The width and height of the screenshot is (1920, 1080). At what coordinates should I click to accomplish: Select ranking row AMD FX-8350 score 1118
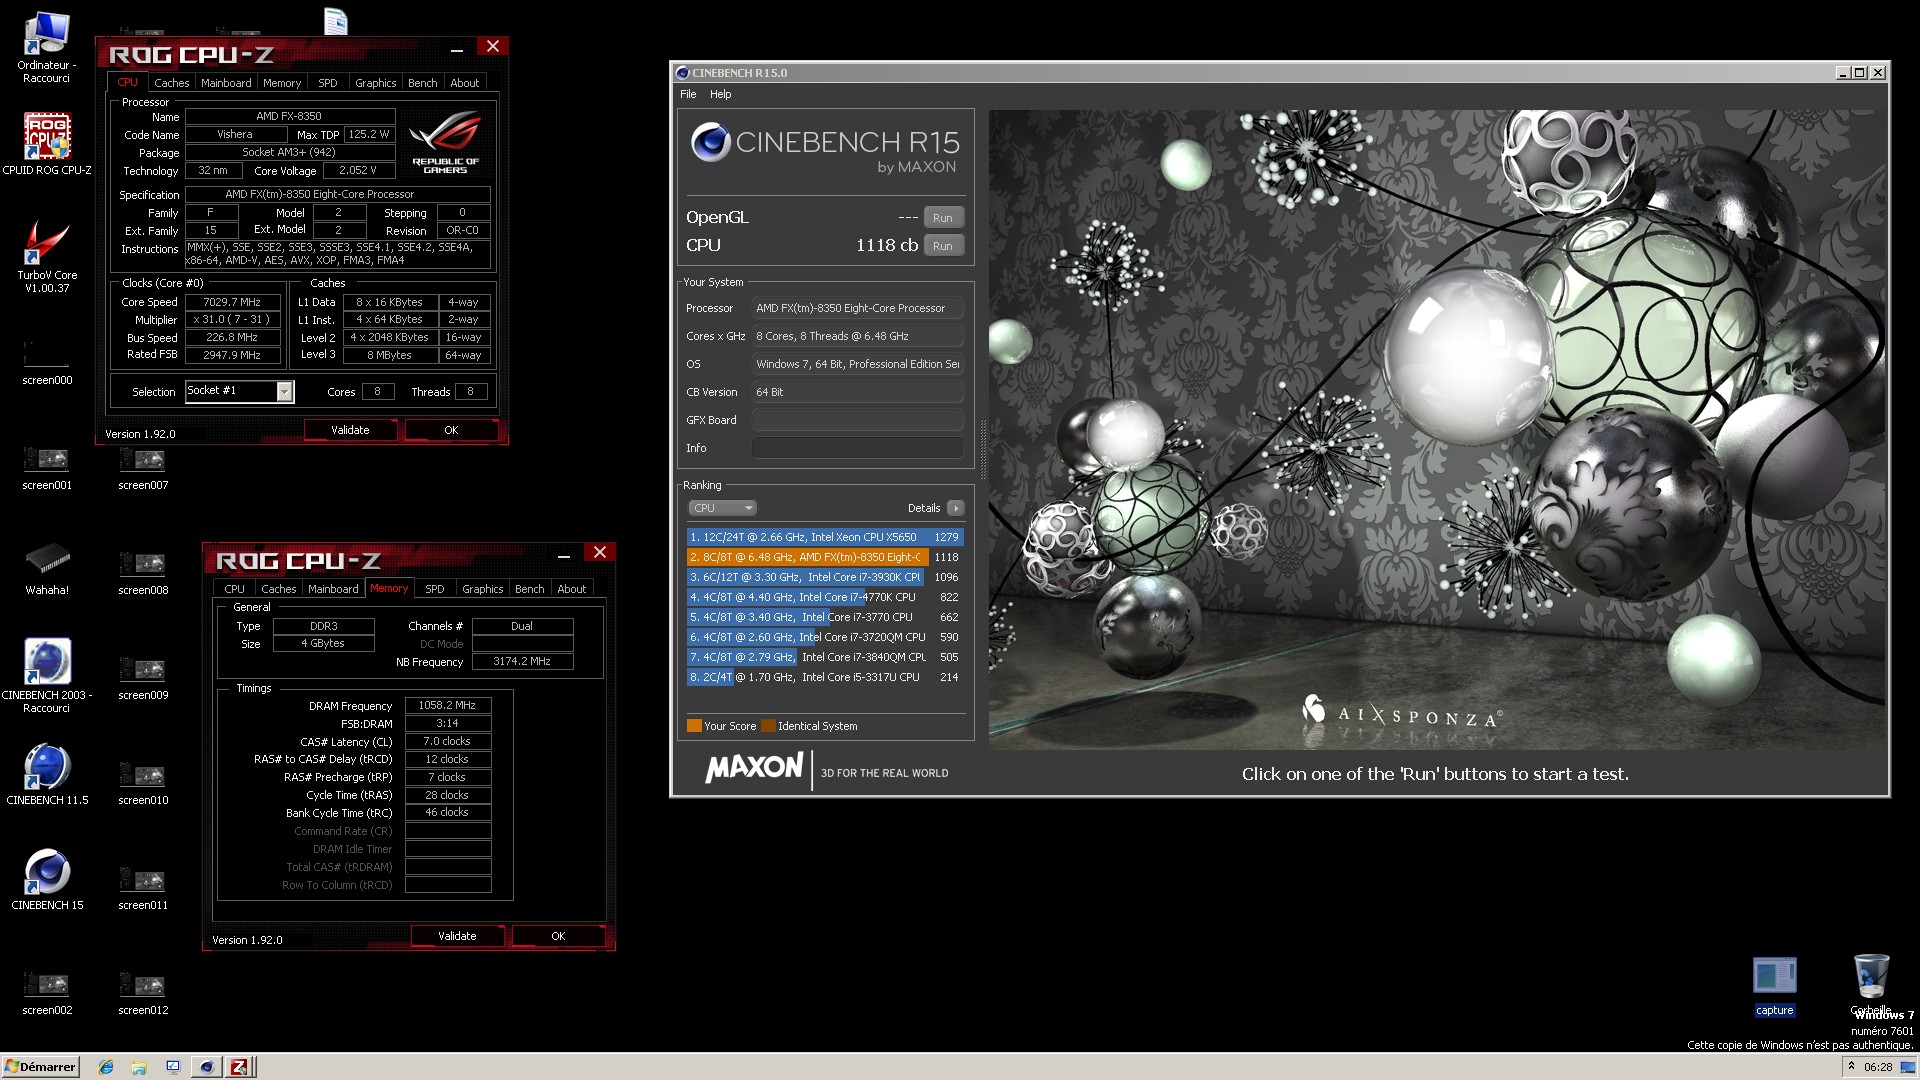pos(824,557)
